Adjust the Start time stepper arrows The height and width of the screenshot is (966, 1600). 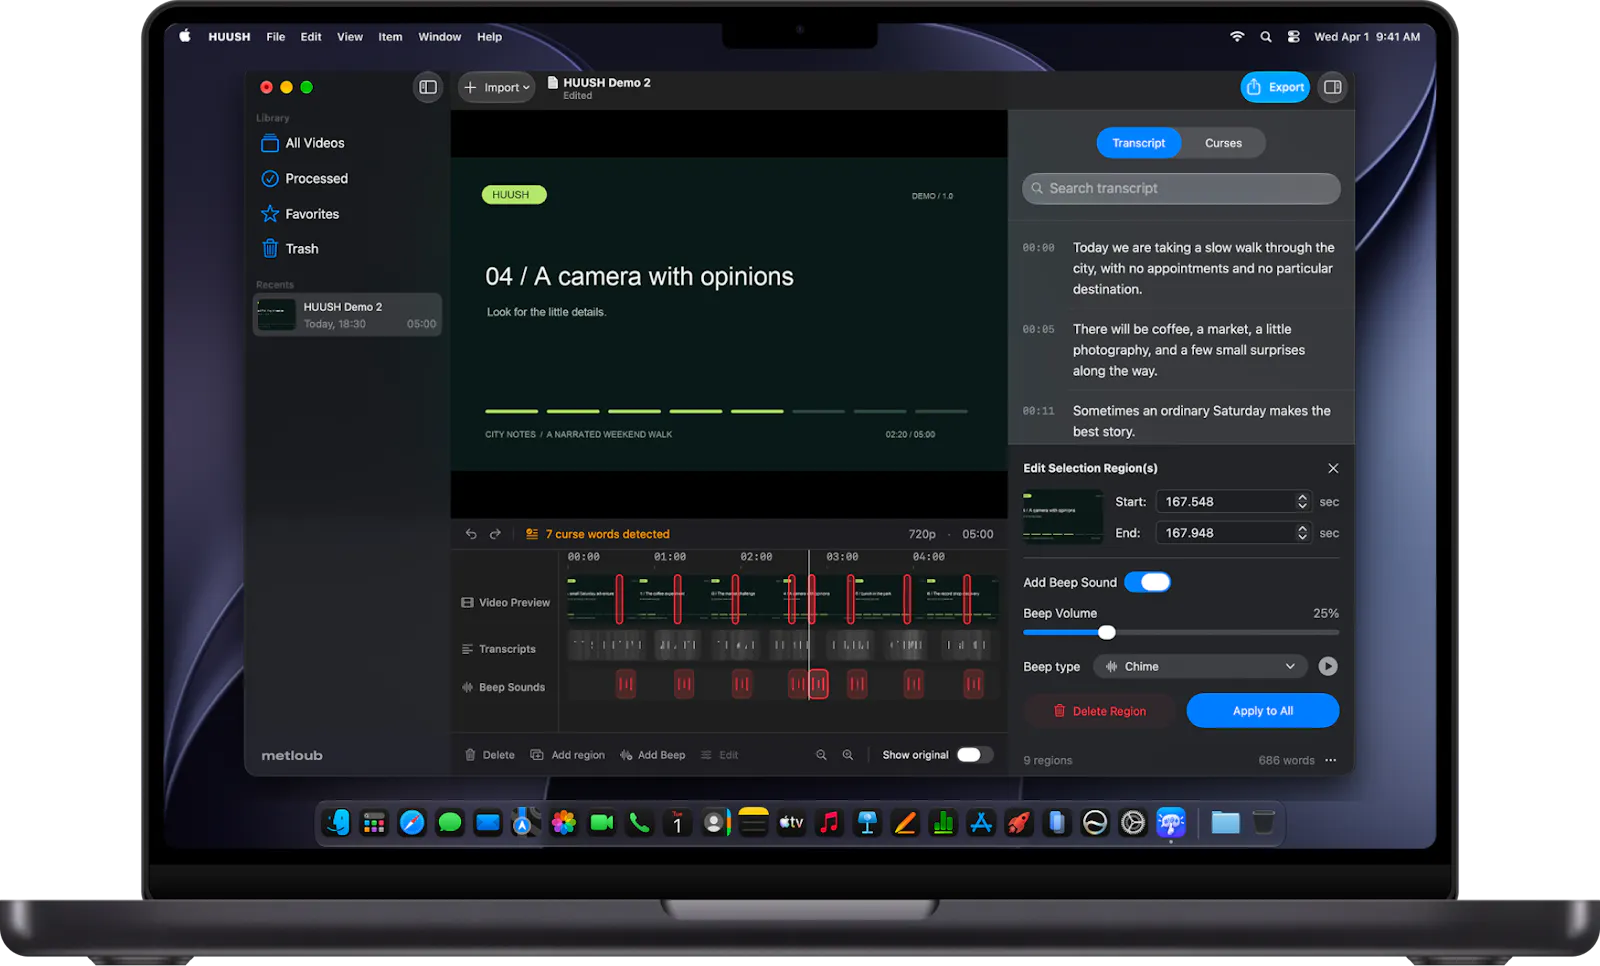tap(1302, 502)
